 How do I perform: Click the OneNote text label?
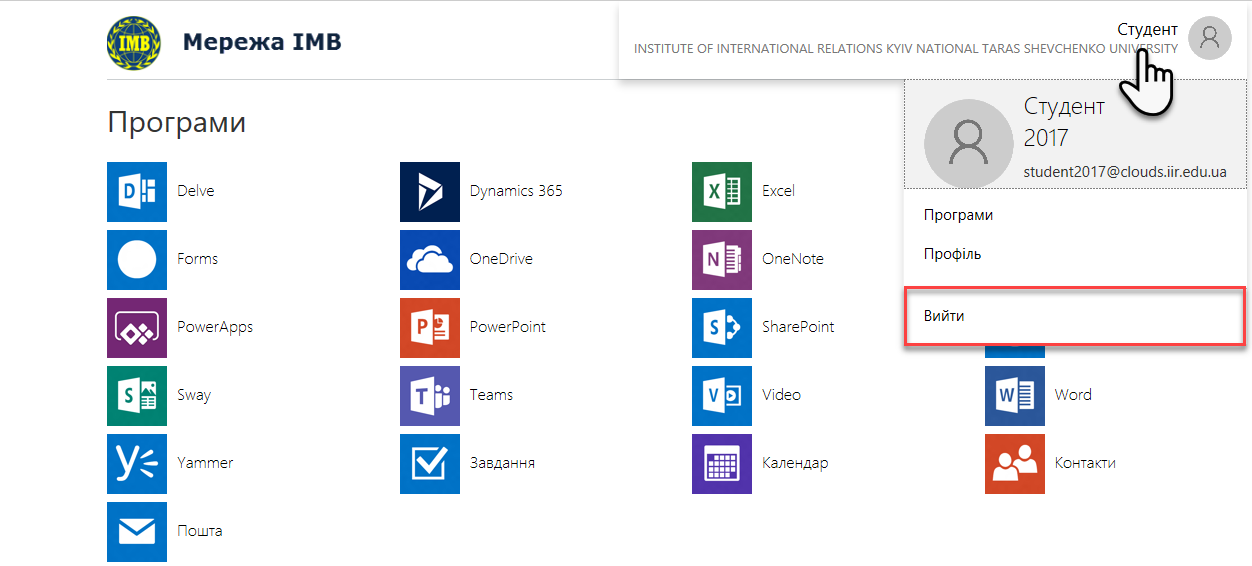click(x=793, y=259)
